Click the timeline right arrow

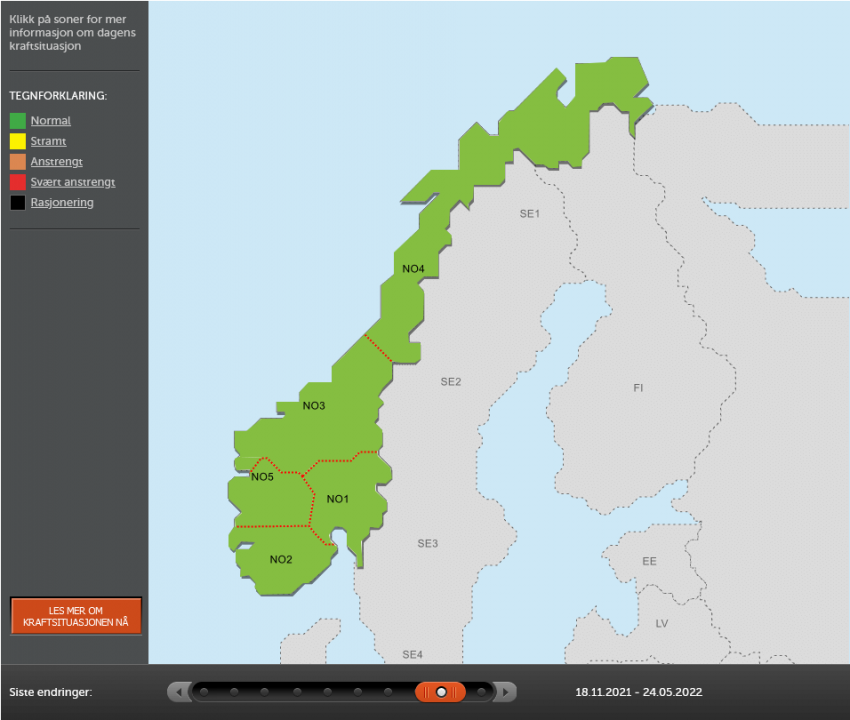[506, 691]
